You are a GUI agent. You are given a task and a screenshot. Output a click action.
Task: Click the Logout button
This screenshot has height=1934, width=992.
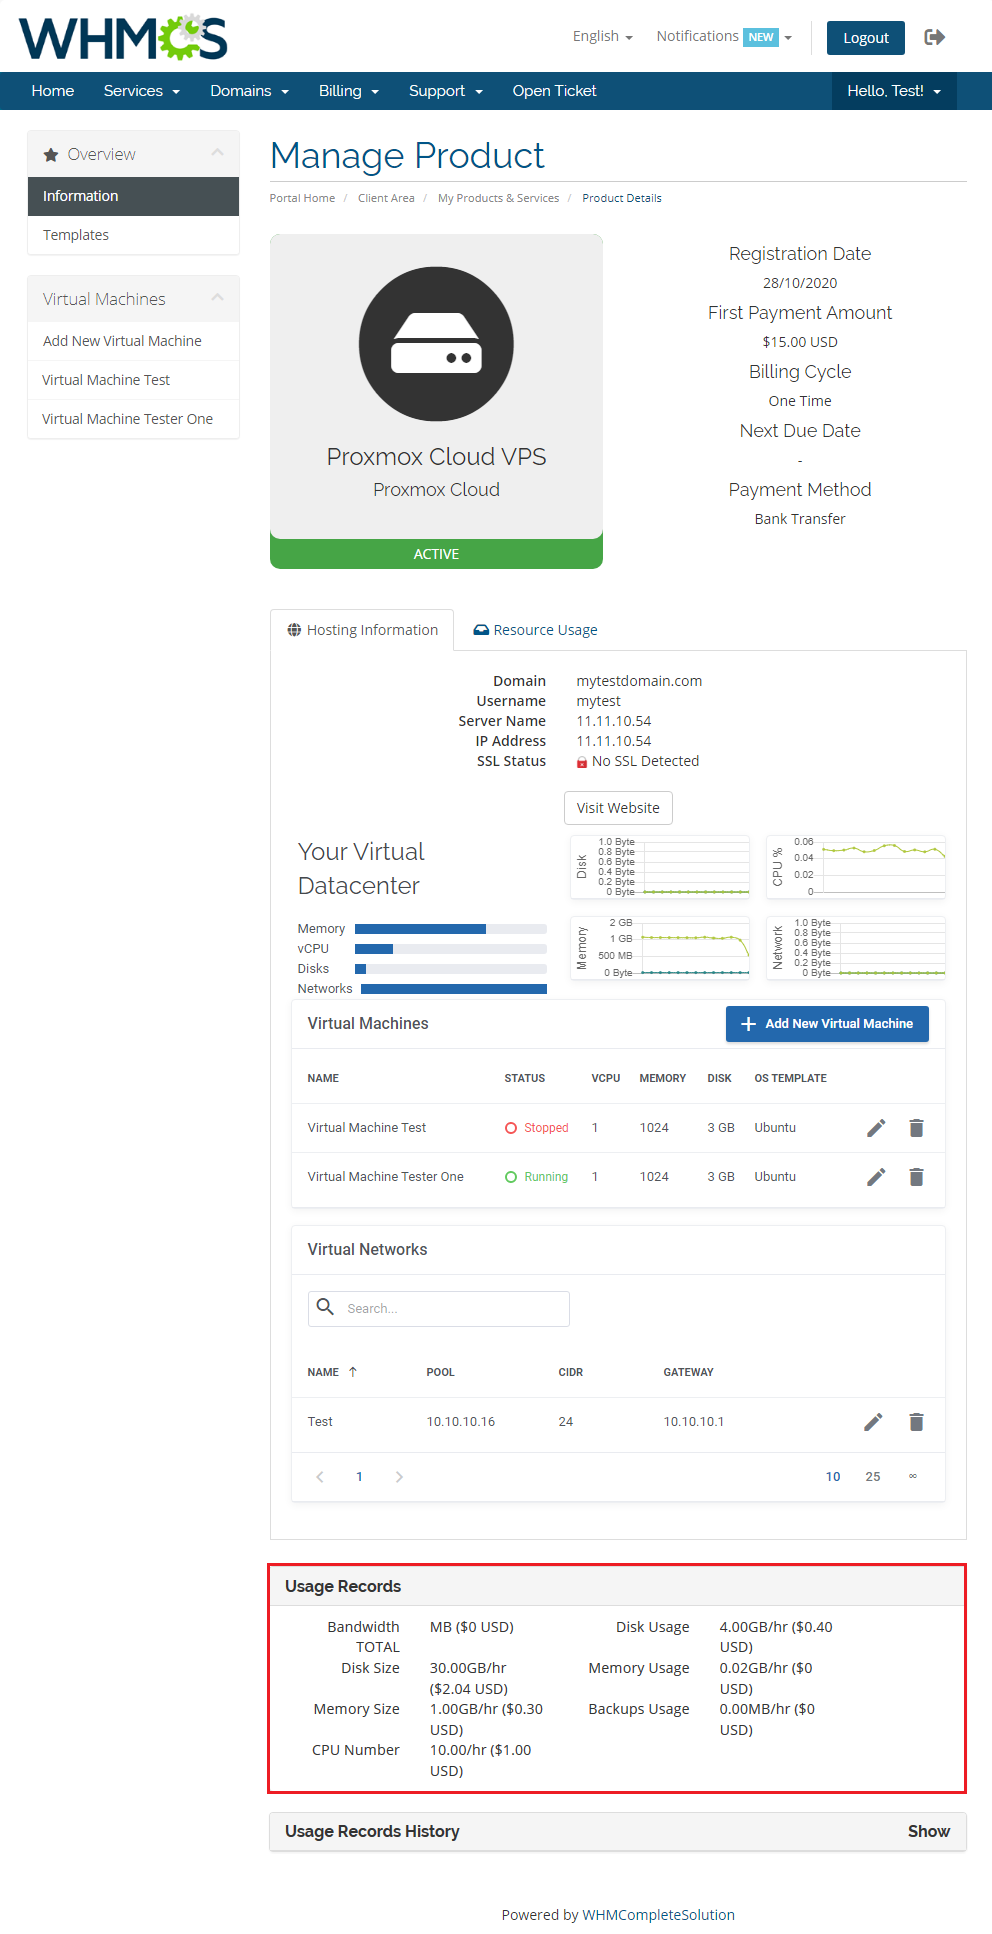click(x=866, y=38)
